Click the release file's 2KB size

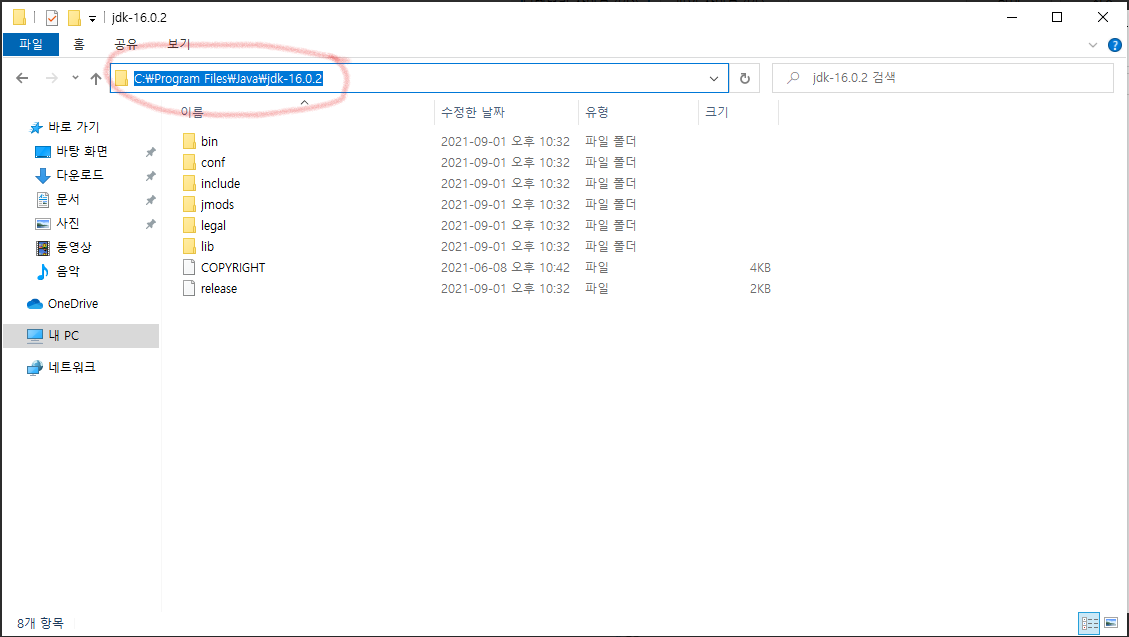(x=760, y=288)
